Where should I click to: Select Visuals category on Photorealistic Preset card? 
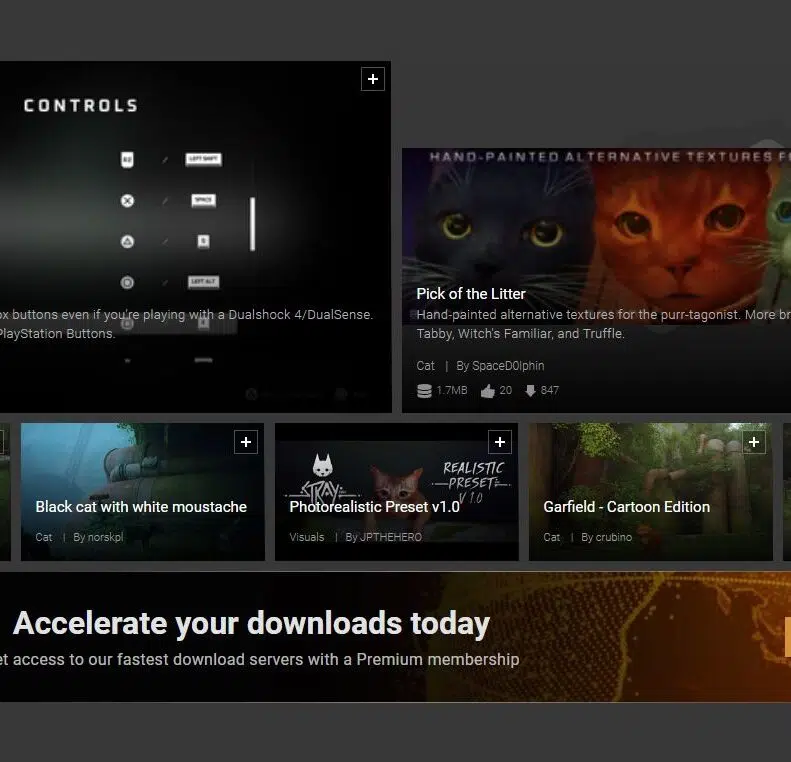coord(307,537)
